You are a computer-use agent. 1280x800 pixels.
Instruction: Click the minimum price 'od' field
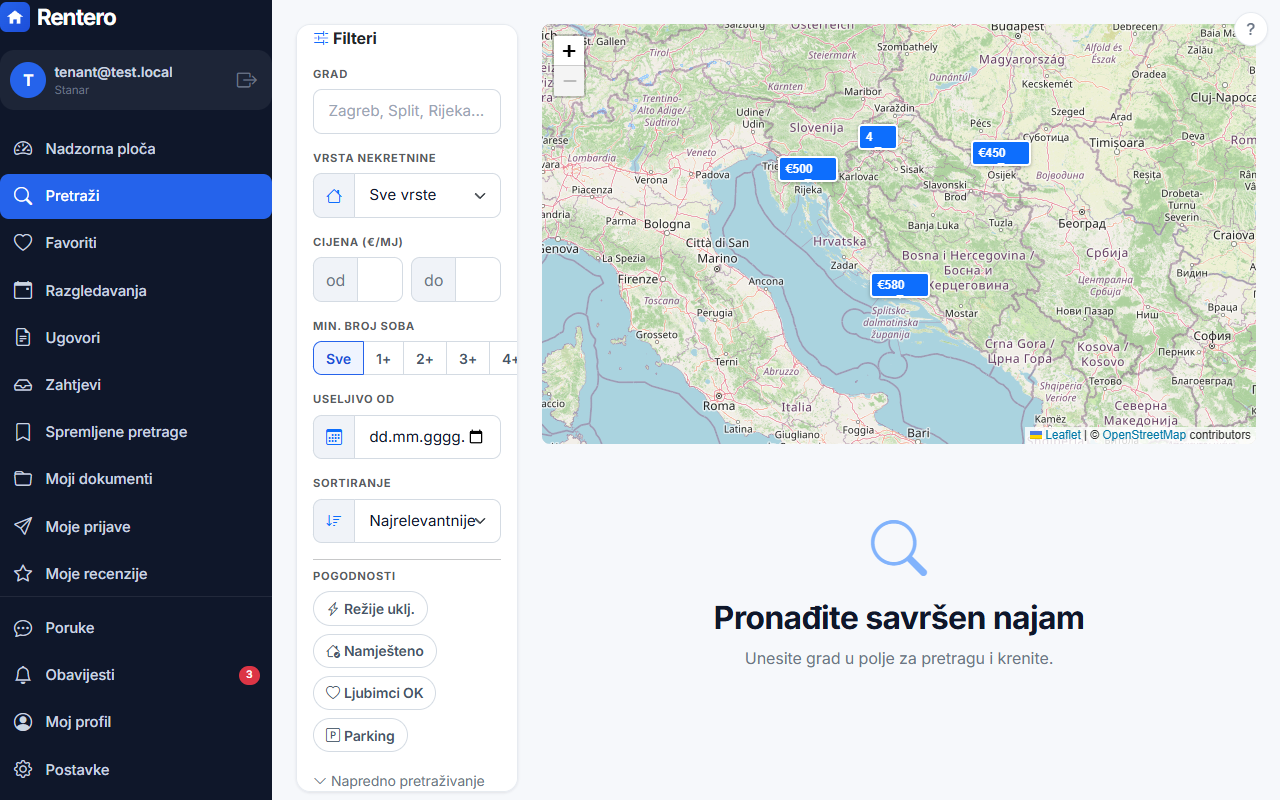[x=380, y=280]
